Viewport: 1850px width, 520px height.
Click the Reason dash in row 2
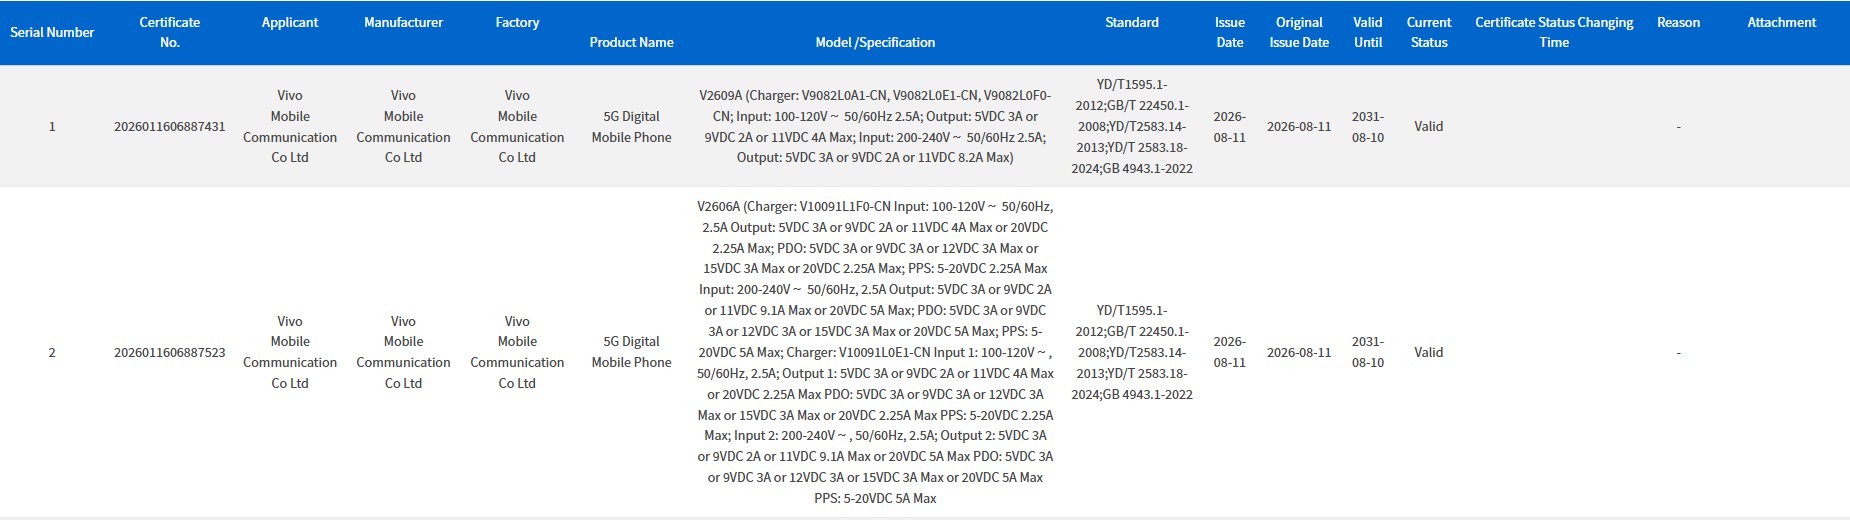click(x=1678, y=352)
